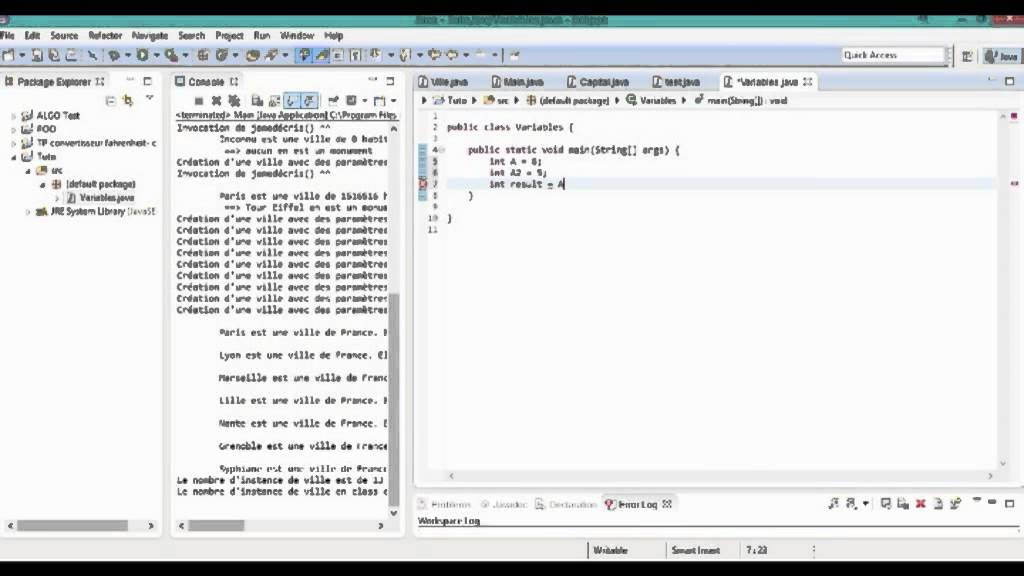Click the Debug bug icon in toolbar

(114, 56)
